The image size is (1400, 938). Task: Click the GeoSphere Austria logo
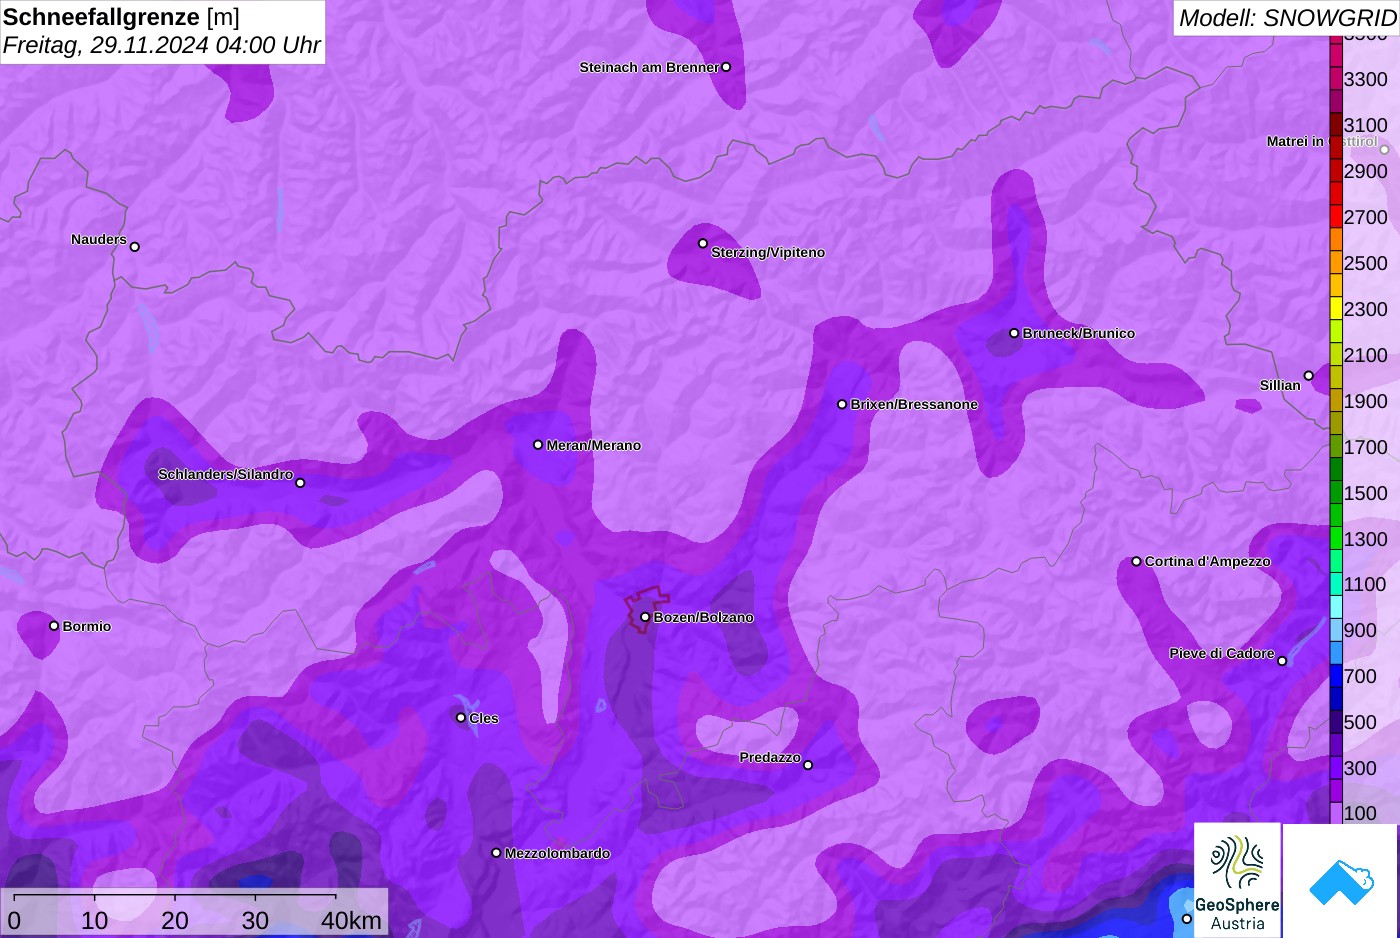point(1237,880)
